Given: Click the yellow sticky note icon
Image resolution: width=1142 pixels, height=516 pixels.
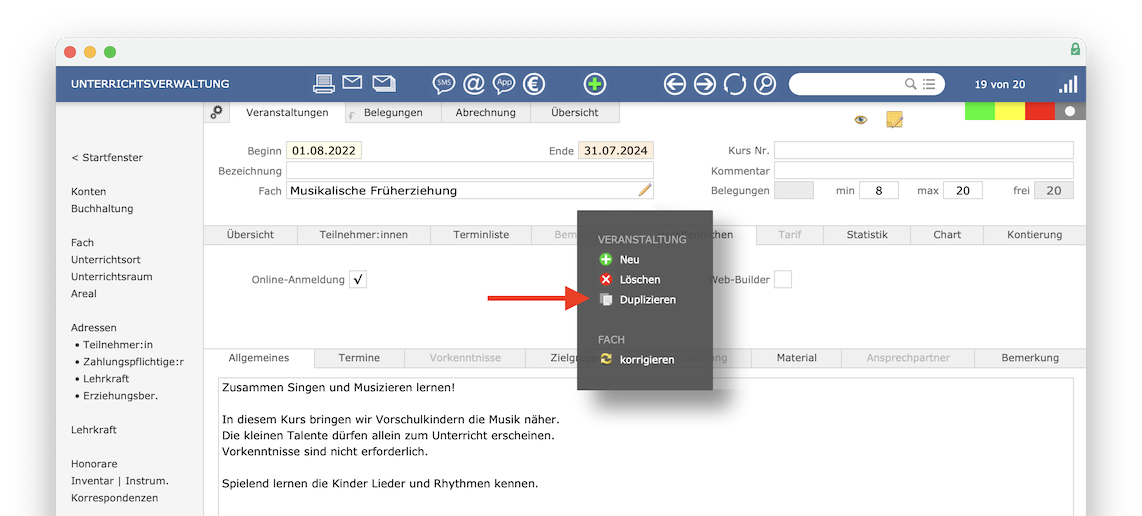Looking at the screenshot, I should (x=894, y=120).
